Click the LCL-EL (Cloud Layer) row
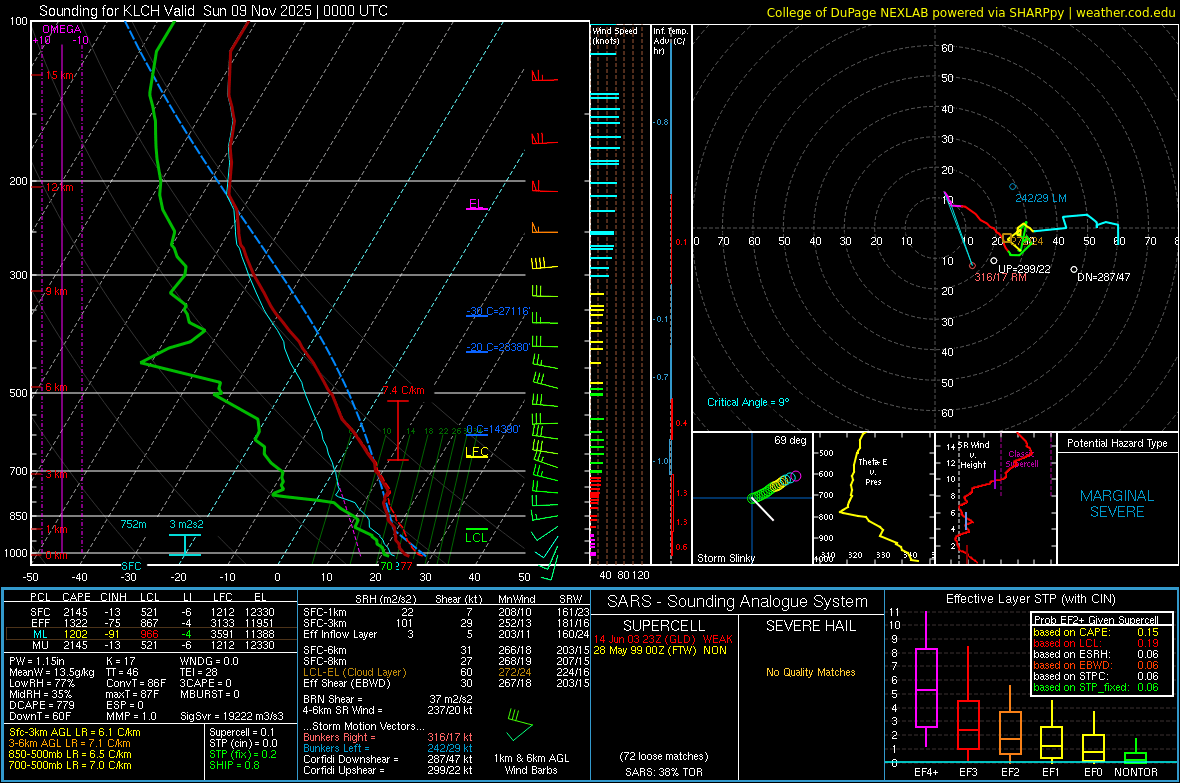This screenshot has height=783, width=1180. click(x=446, y=672)
